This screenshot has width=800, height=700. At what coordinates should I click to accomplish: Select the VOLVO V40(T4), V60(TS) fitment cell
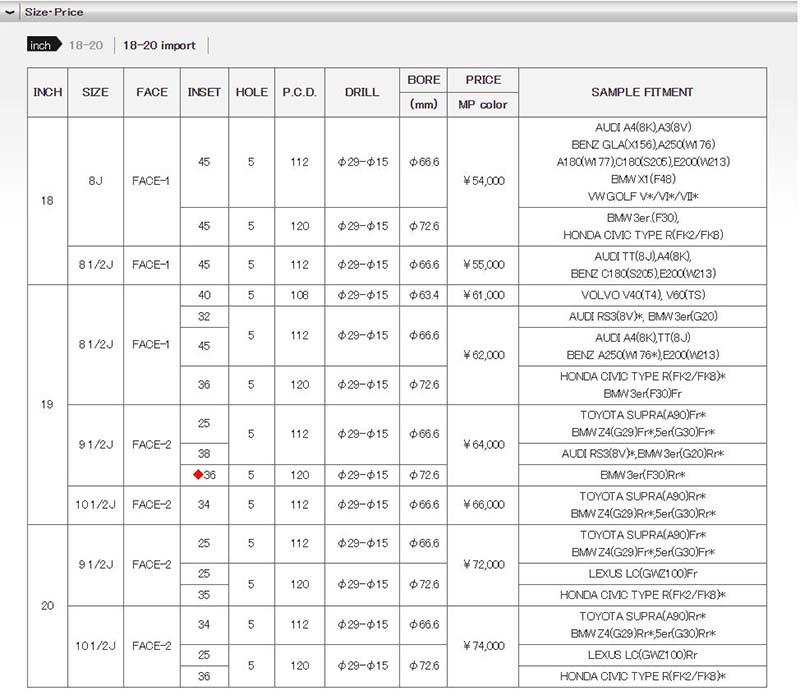click(x=641, y=295)
